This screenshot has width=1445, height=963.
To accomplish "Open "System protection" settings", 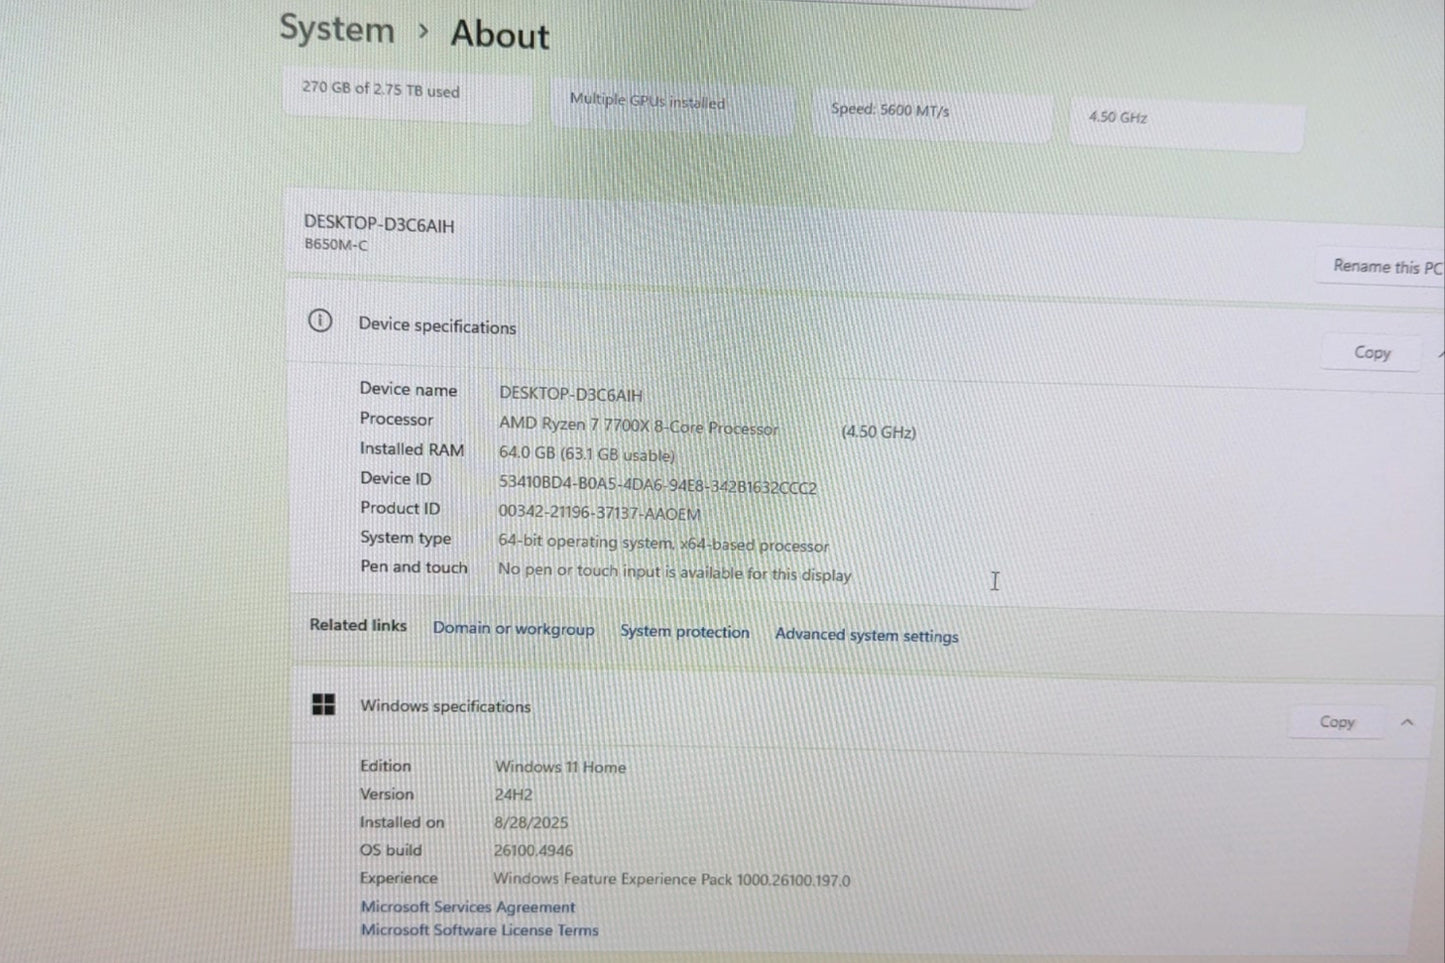I will coord(685,632).
